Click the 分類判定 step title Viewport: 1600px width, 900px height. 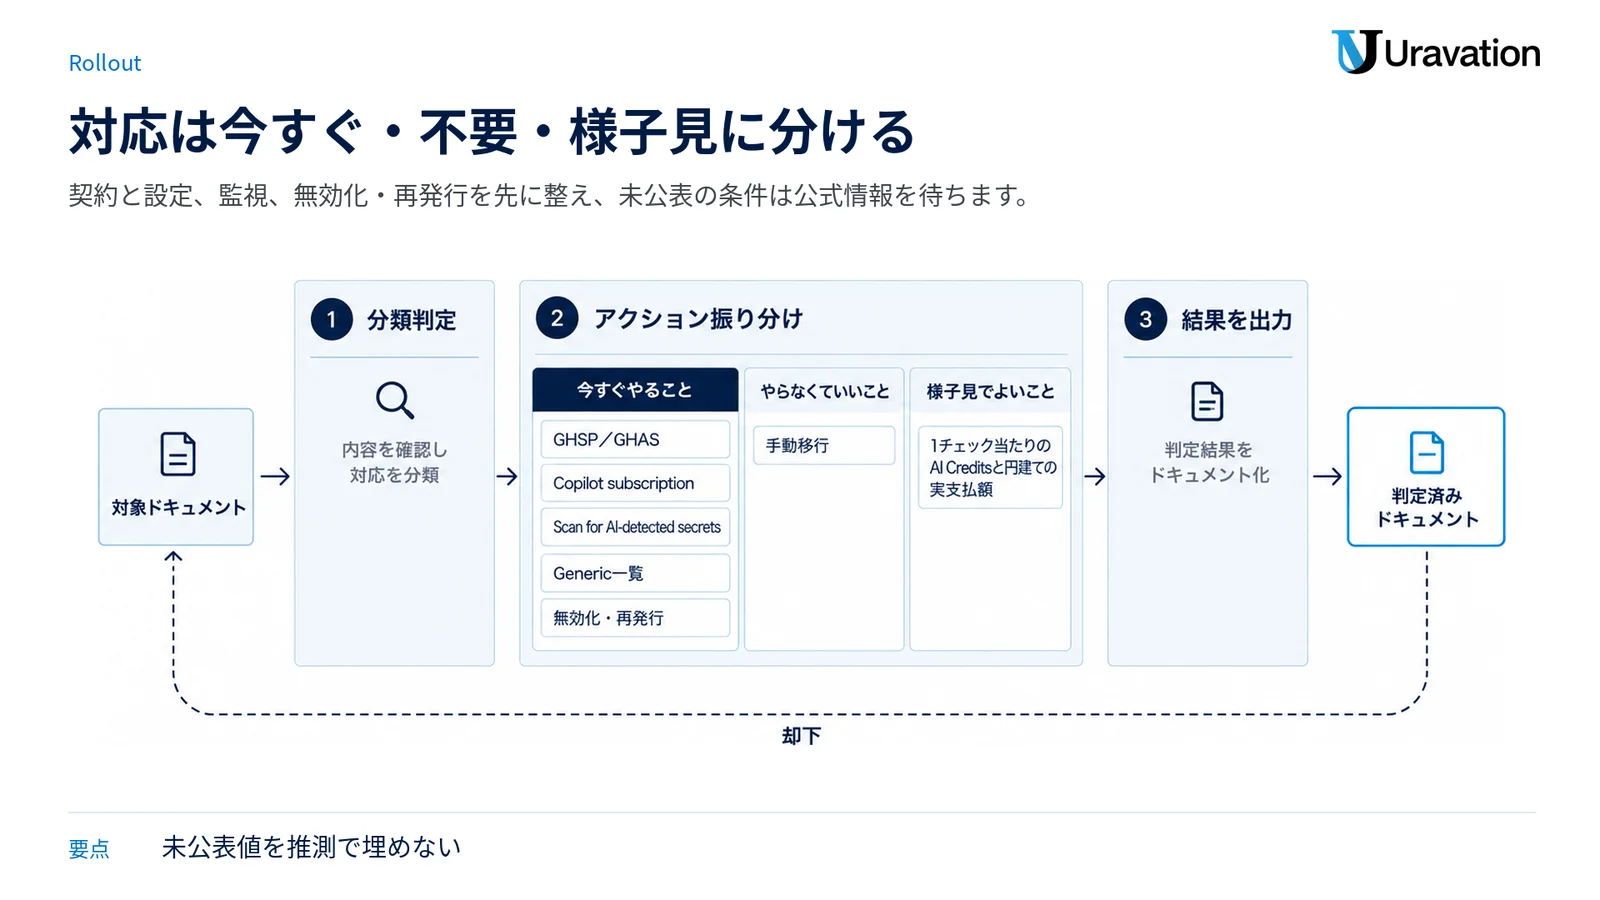point(411,320)
